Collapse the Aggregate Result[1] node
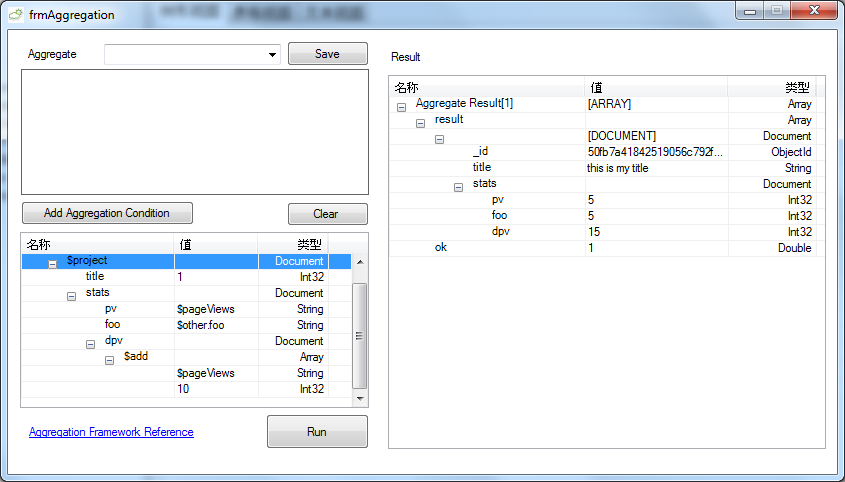Viewport: 845px width, 482px height. coord(401,107)
